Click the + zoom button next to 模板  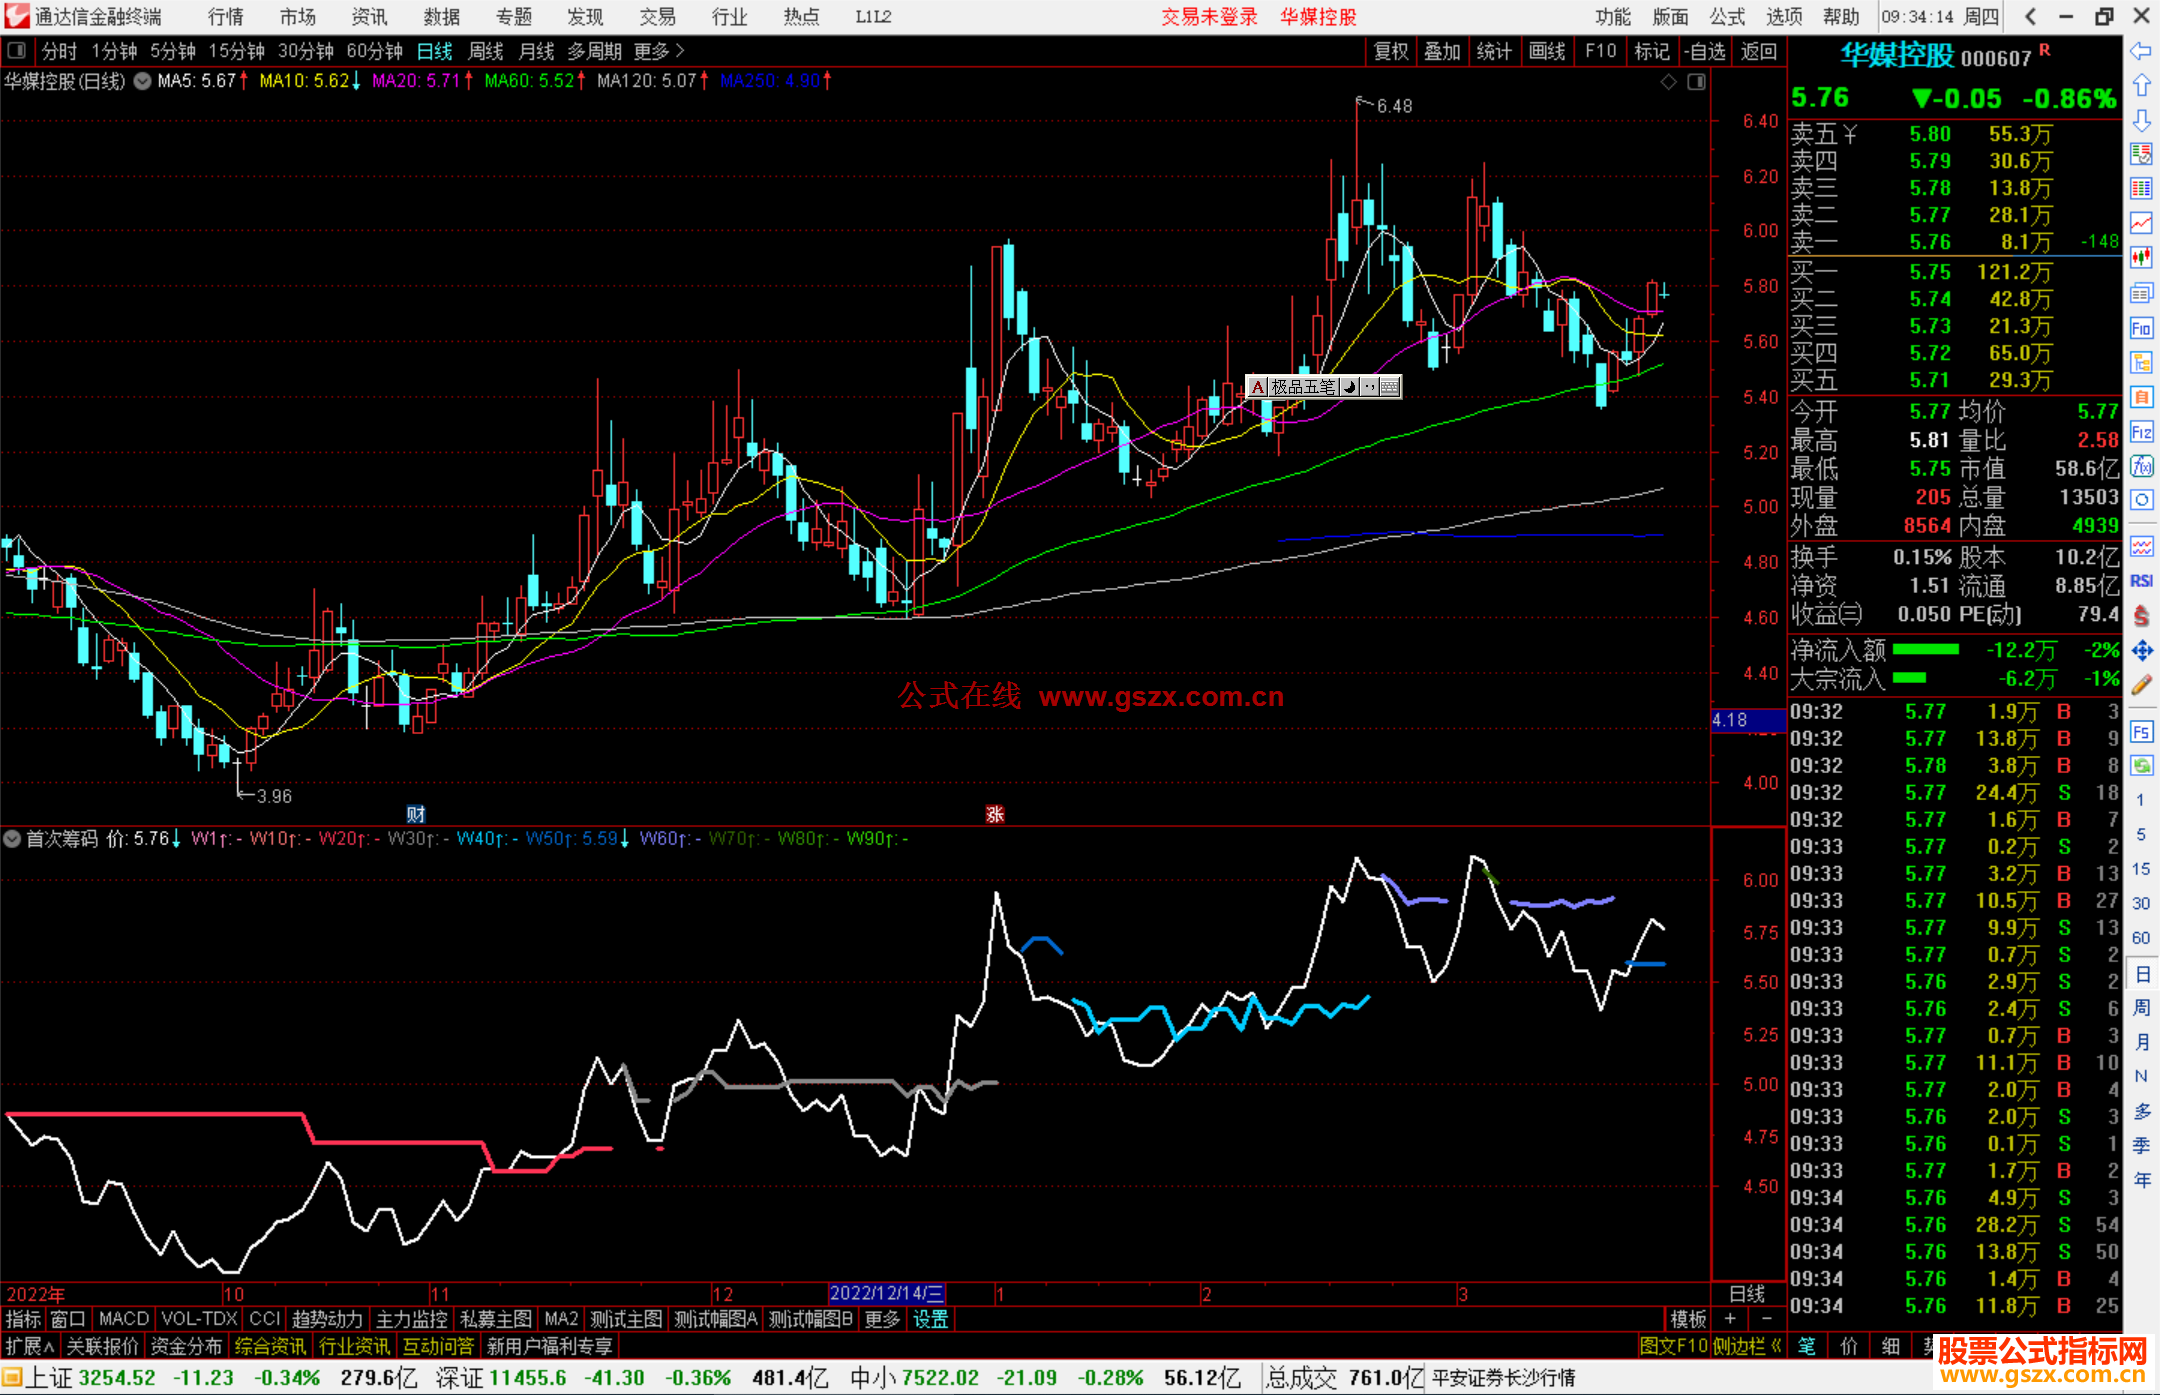coord(1731,1319)
